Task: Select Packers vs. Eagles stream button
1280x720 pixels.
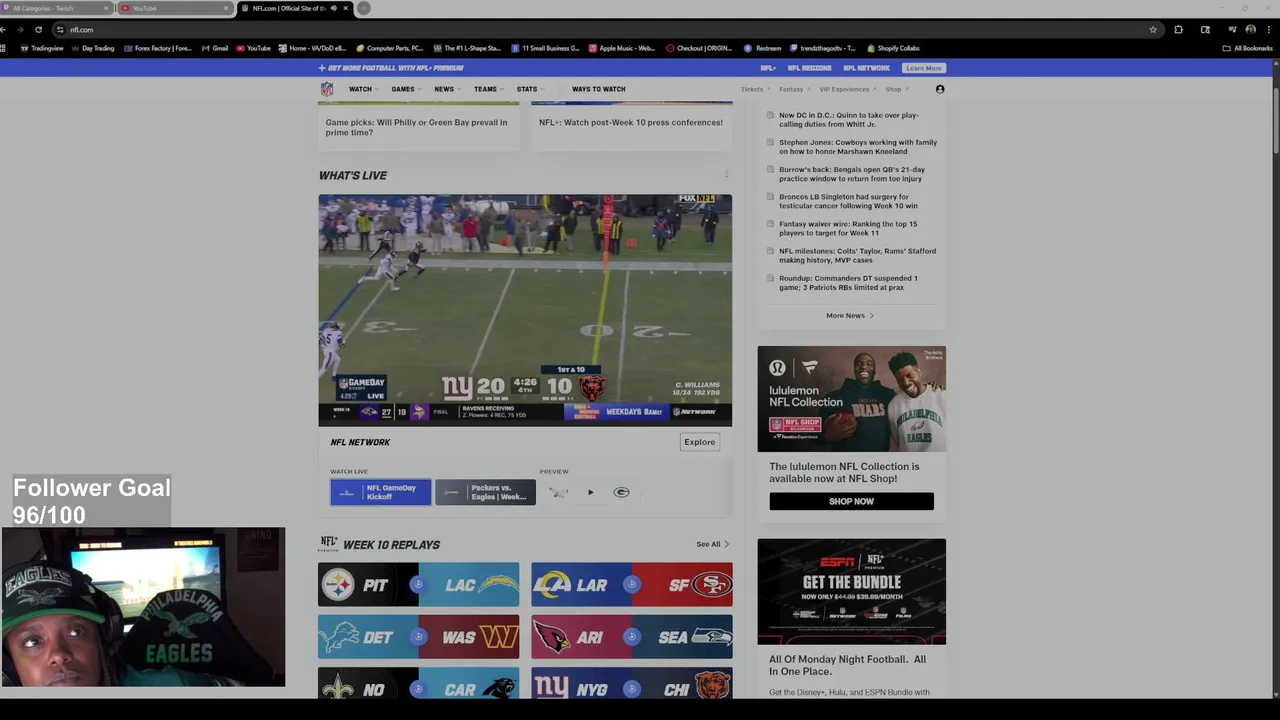Action: [x=485, y=492]
